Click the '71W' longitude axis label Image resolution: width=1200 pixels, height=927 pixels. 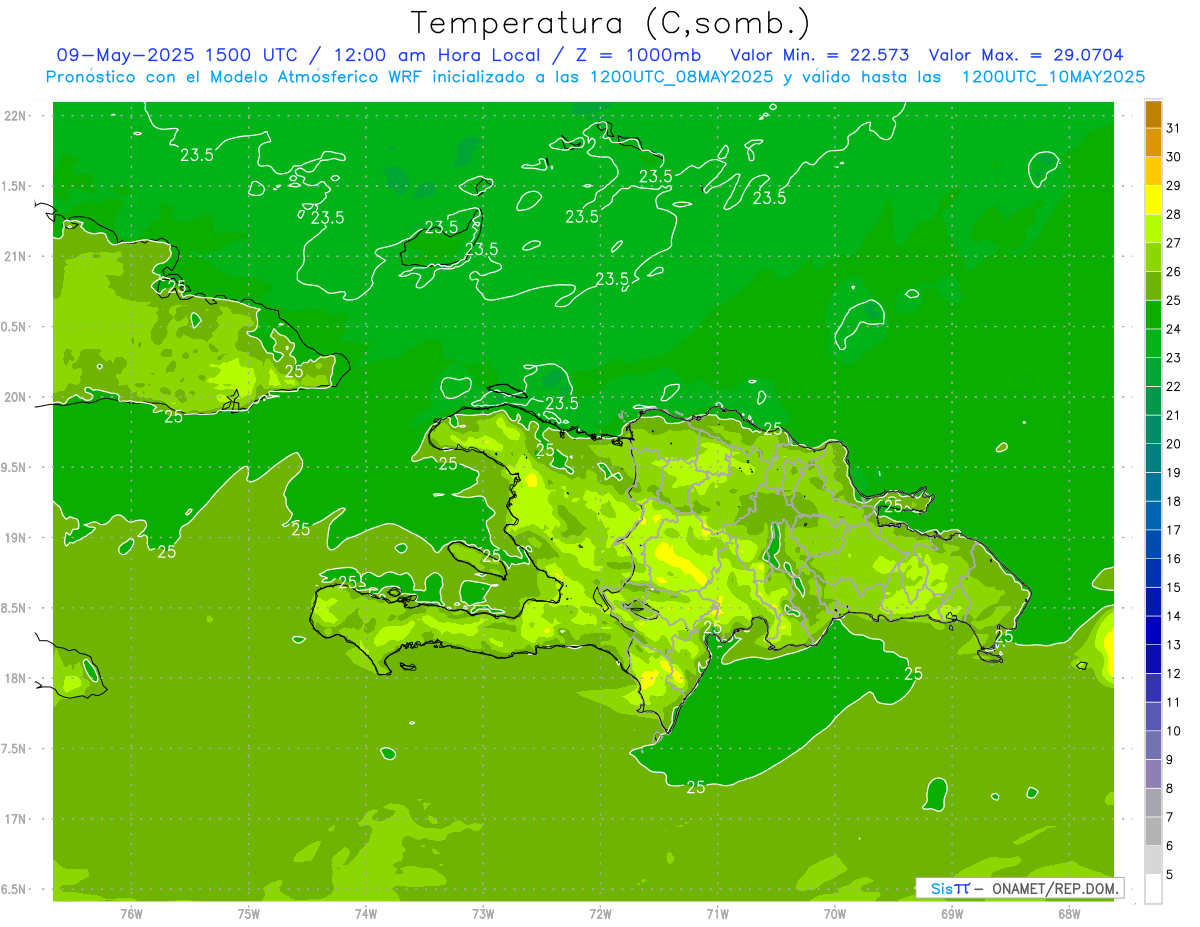click(x=717, y=913)
